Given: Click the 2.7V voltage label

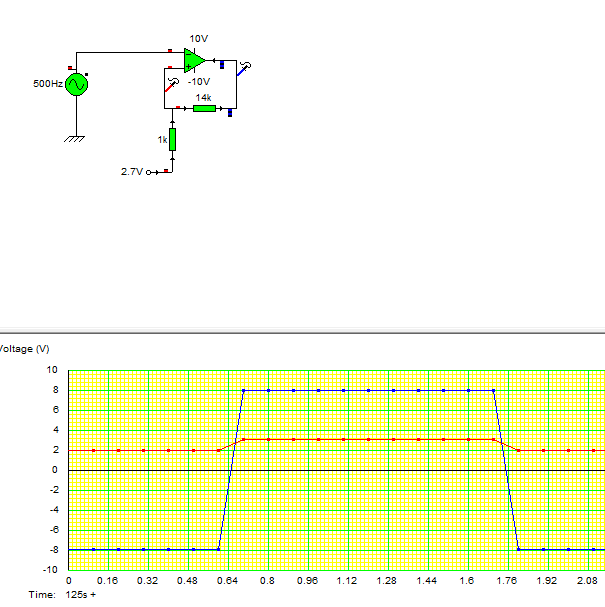Looking at the screenshot, I should [132, 171].
